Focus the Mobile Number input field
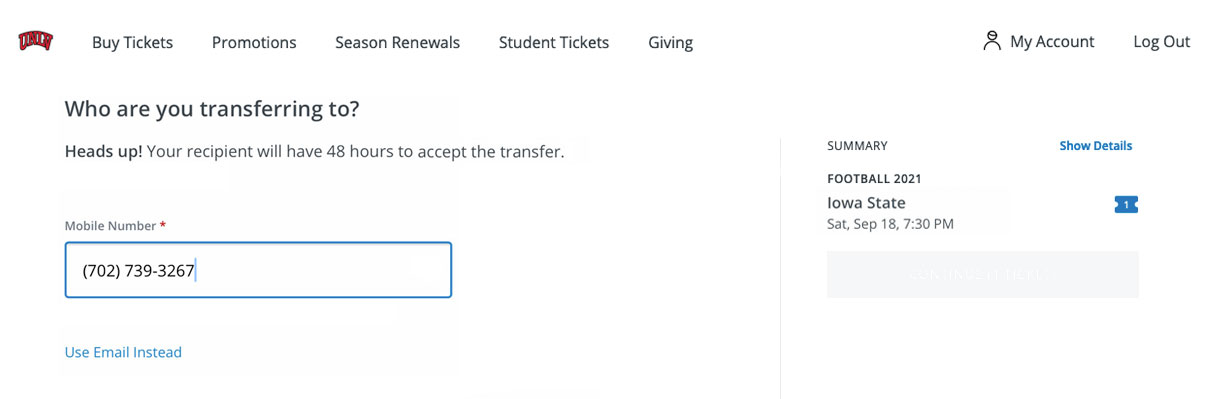The width and height of the screenshot is (1209, 399). 258,270
